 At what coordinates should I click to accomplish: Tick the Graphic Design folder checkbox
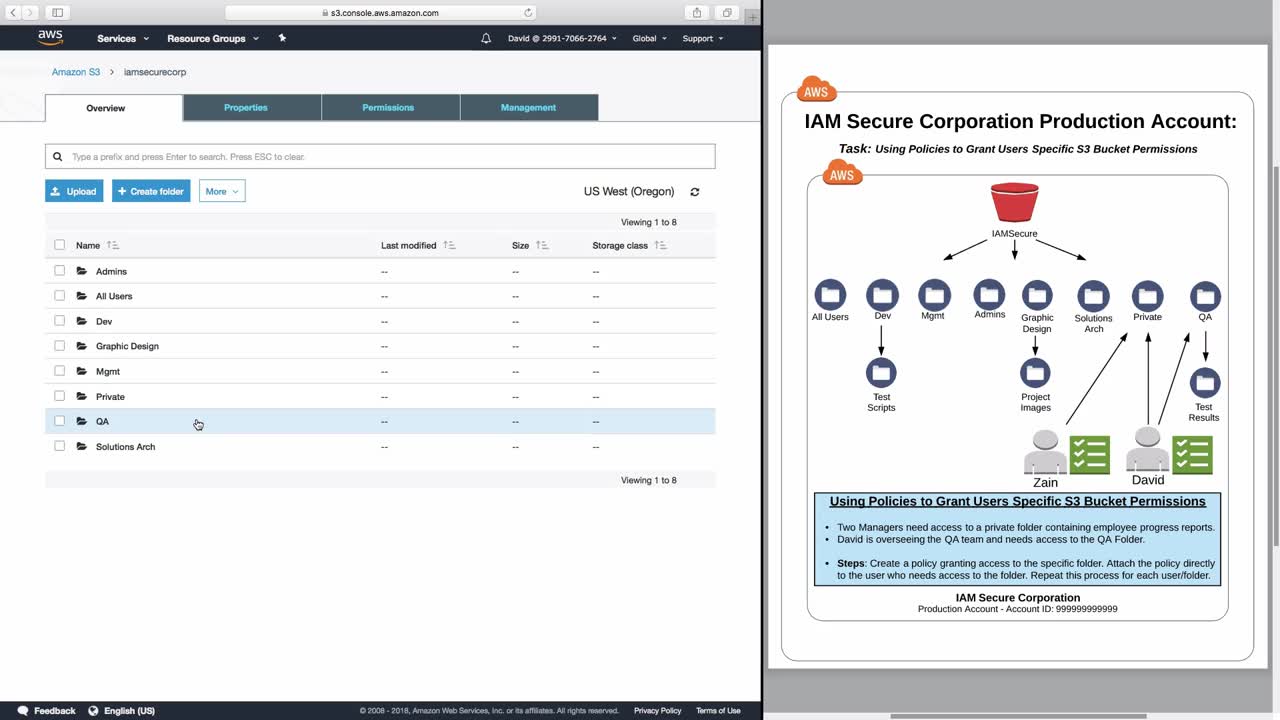pyautogui.click(x=59, y=346)
